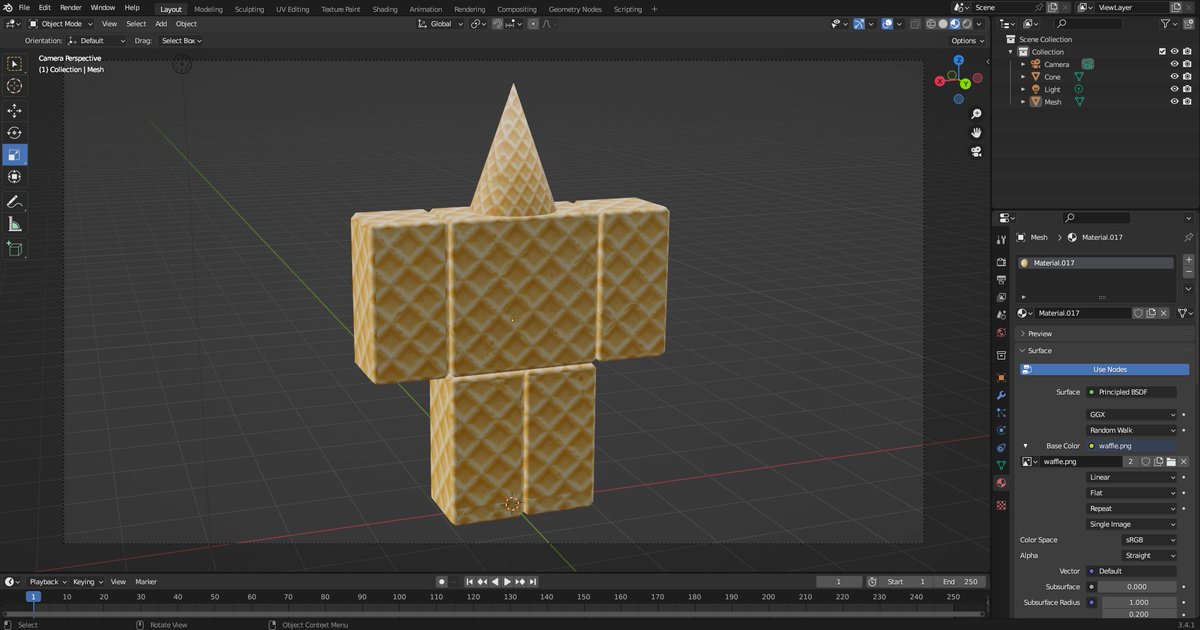Disable Cone in renders via camera icon
The width and height of the screenshot is (1200, 630).
[x=1187, y=77]
